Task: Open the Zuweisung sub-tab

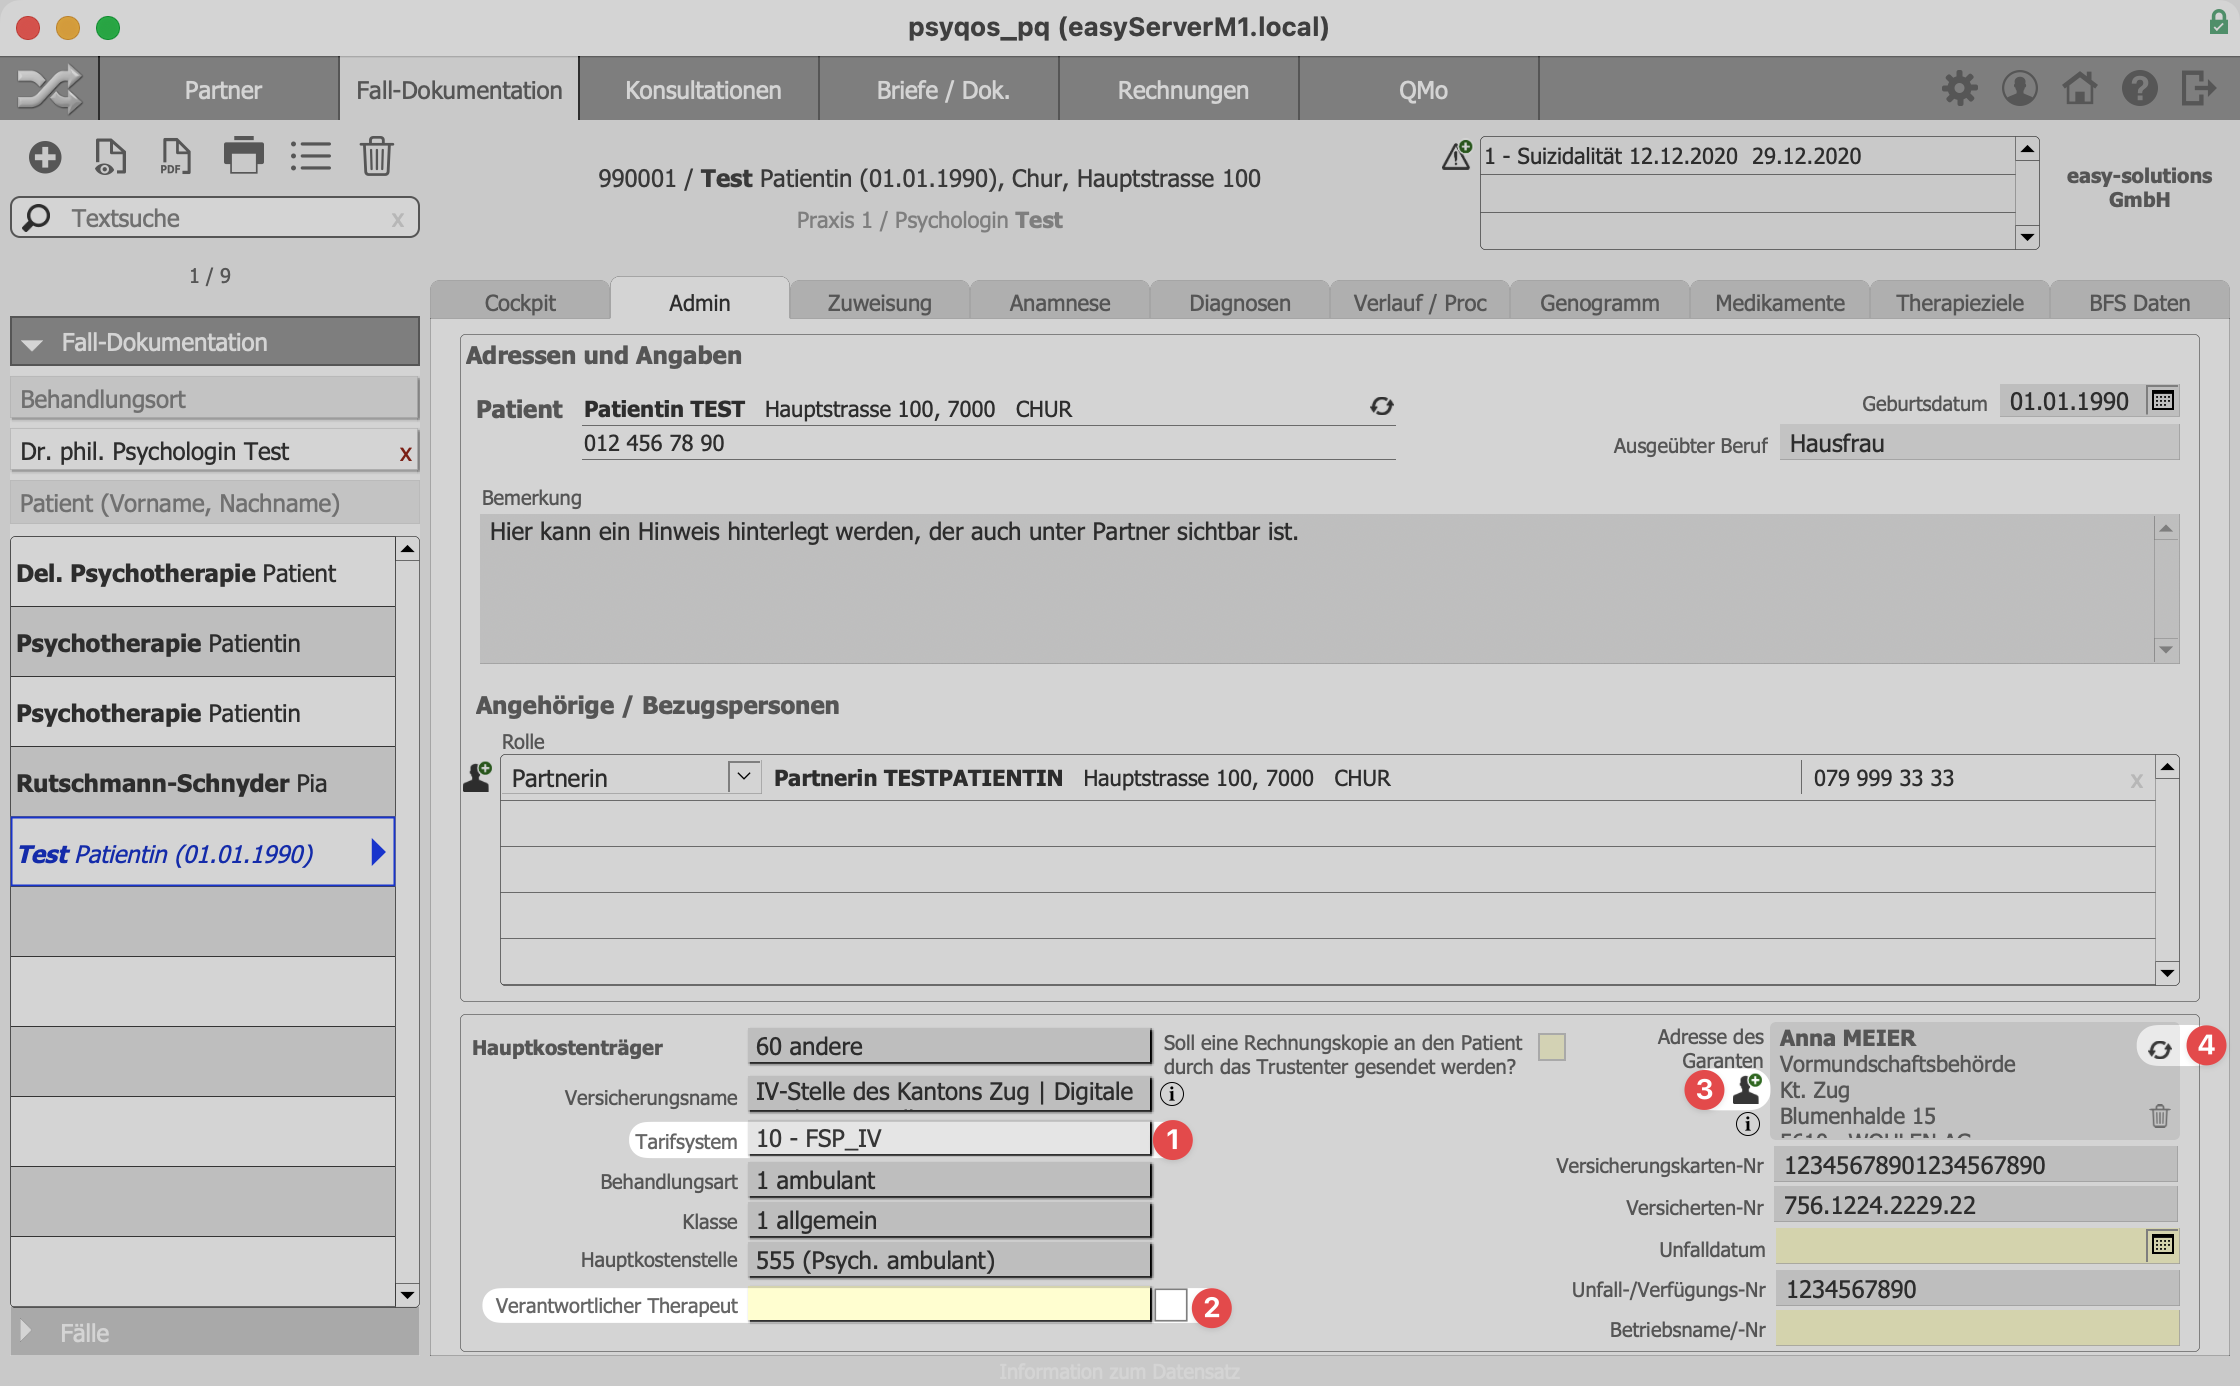Action: coord(879,302)
